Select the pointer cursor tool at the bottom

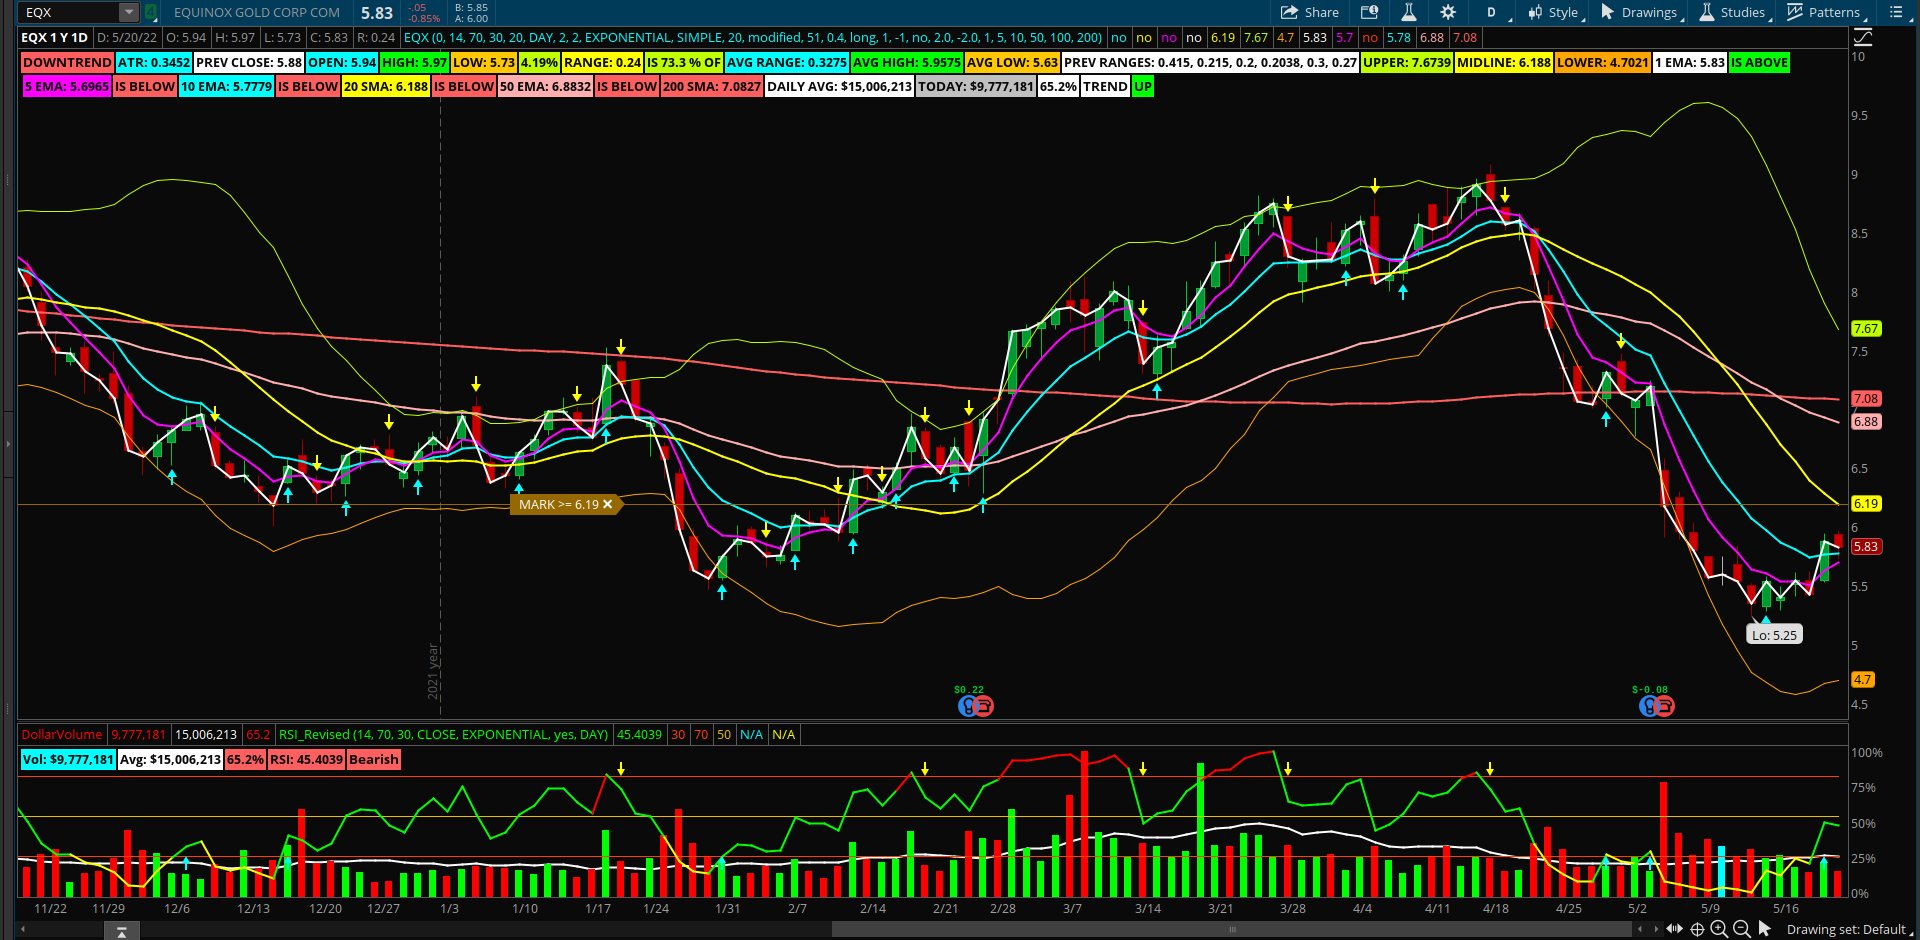coord(1764,929)
